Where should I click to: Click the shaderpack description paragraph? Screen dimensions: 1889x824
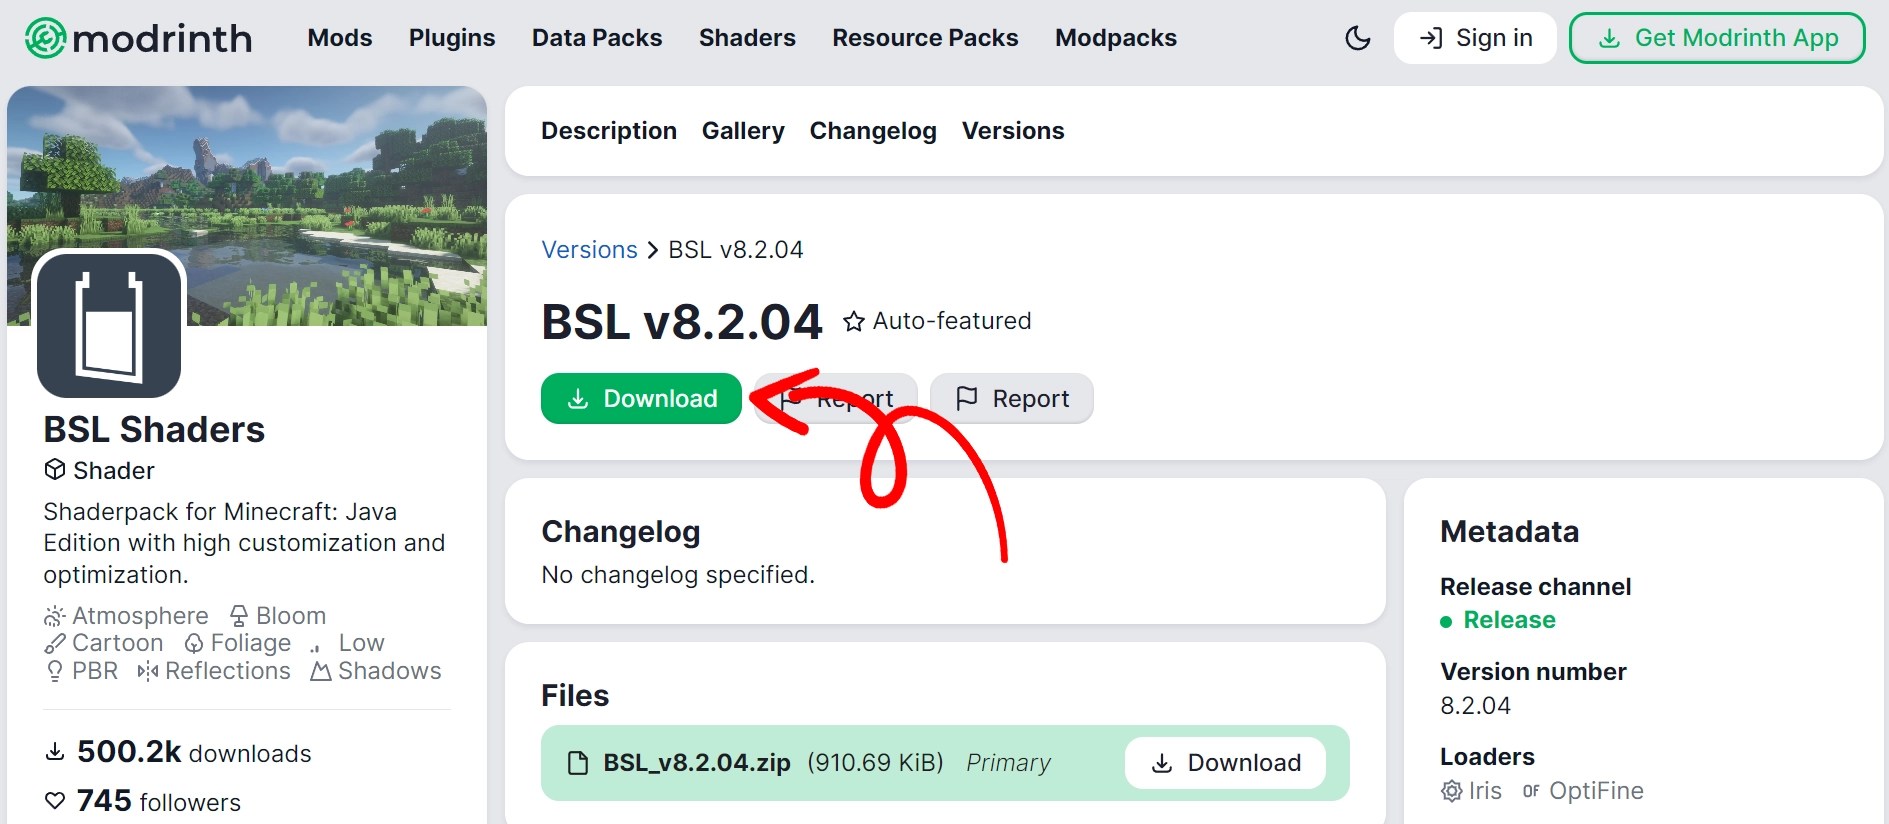pyautogui.click(x=244, y=543)
